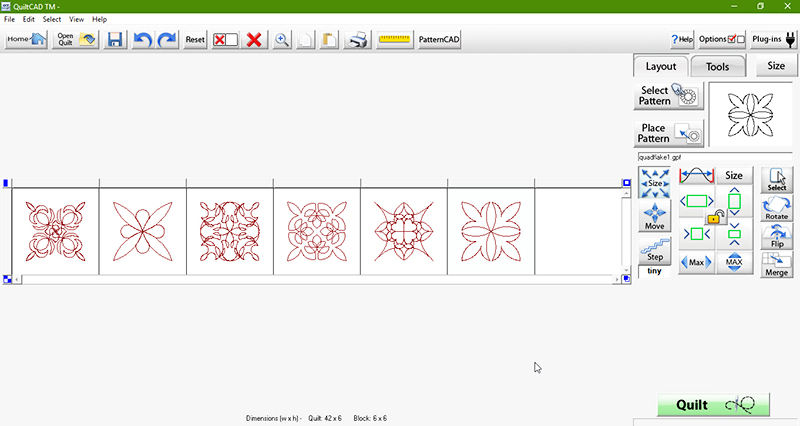The height and width of the screenshot is (426, 800).
Task: Click the horizontal scrollbar under the quilt
Action: [x=317, y=279]
